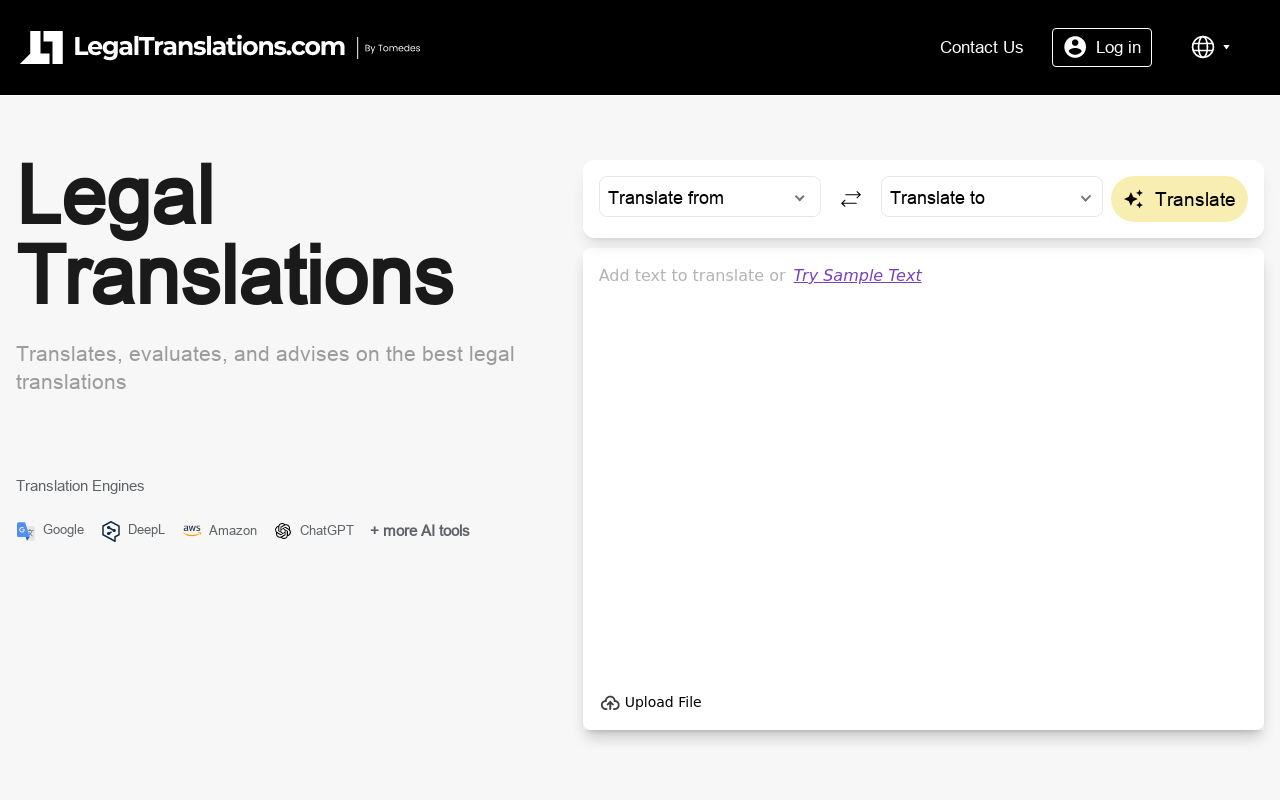Screen dimensions: 1280x800
Task: Select the Amazon engine label
Action: click(x=233, y=531)
